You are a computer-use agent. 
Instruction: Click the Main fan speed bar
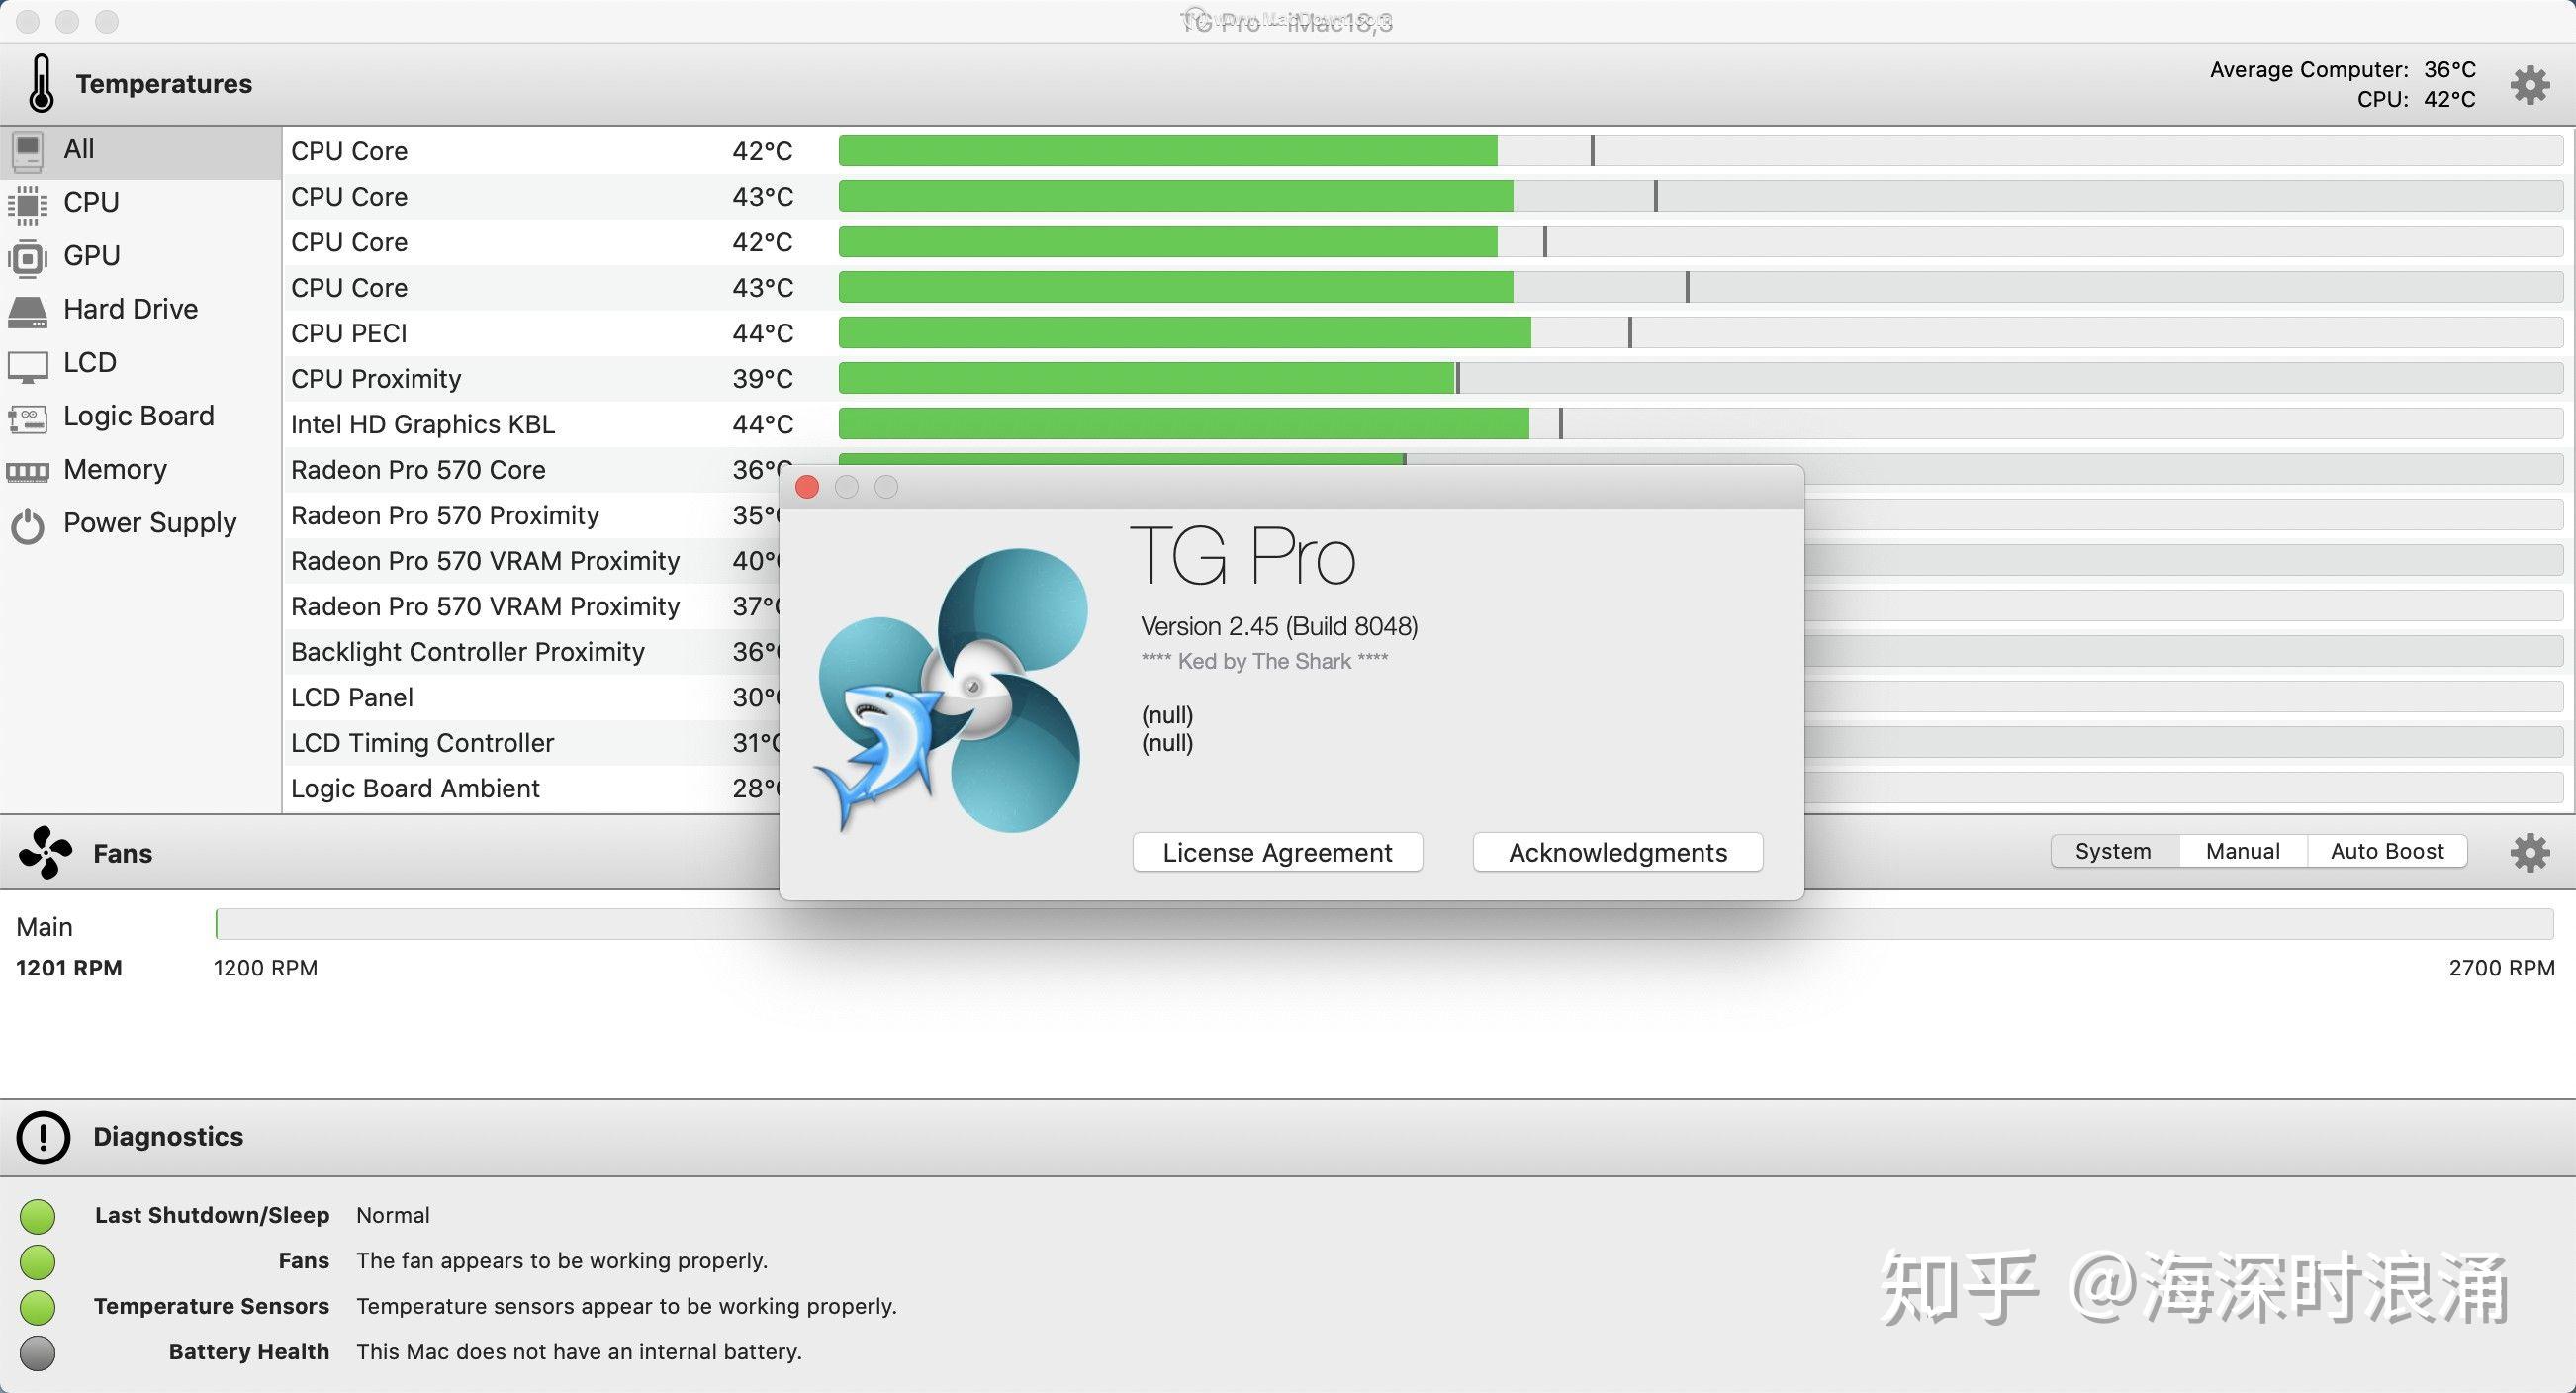[x=1384, y=924]
